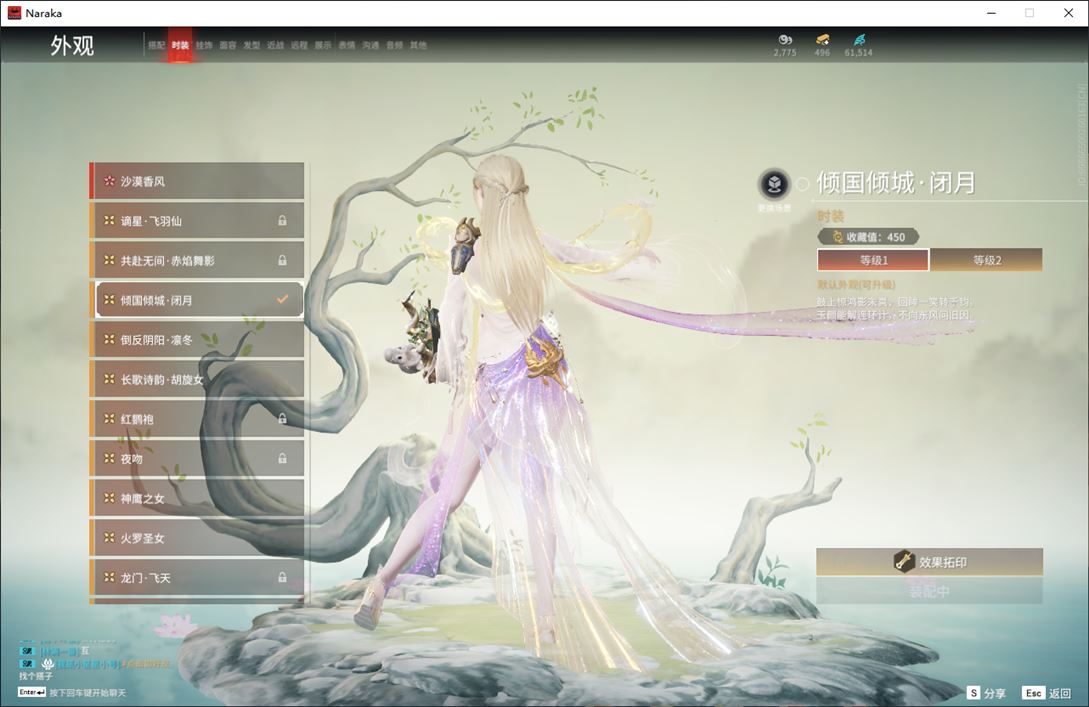The image size is (1089, 707).
Task: Select the 长歌诗韵·胡旋女 outfit
Action: pyautogui.click(x=197, y=379)
